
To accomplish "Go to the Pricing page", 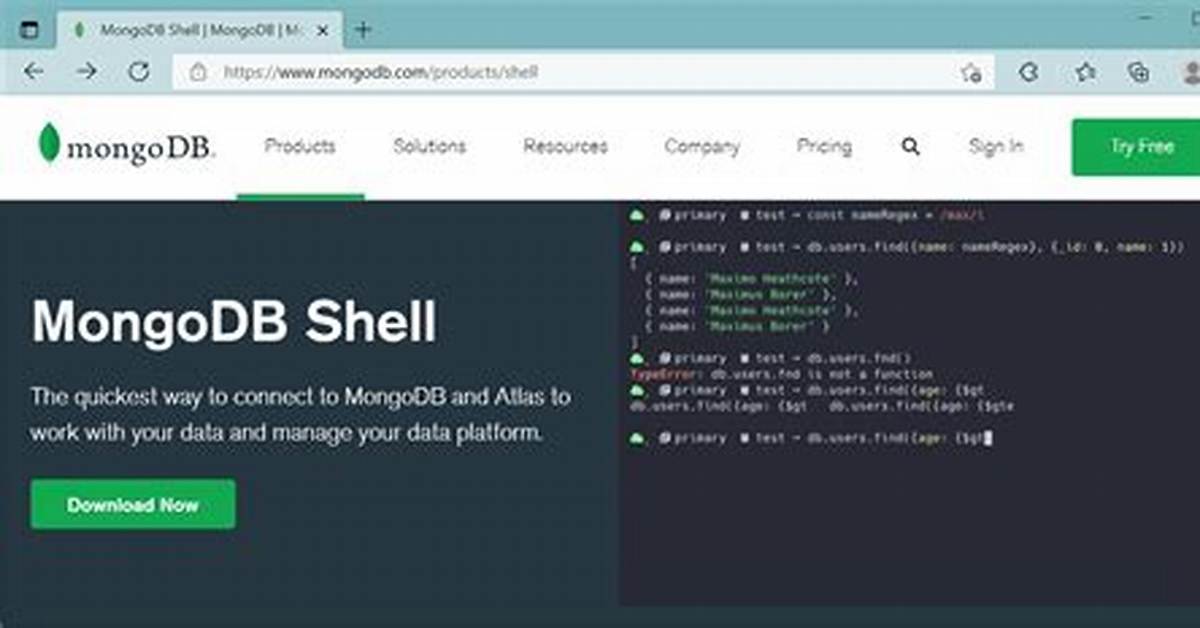I will (x=824, y=146).
